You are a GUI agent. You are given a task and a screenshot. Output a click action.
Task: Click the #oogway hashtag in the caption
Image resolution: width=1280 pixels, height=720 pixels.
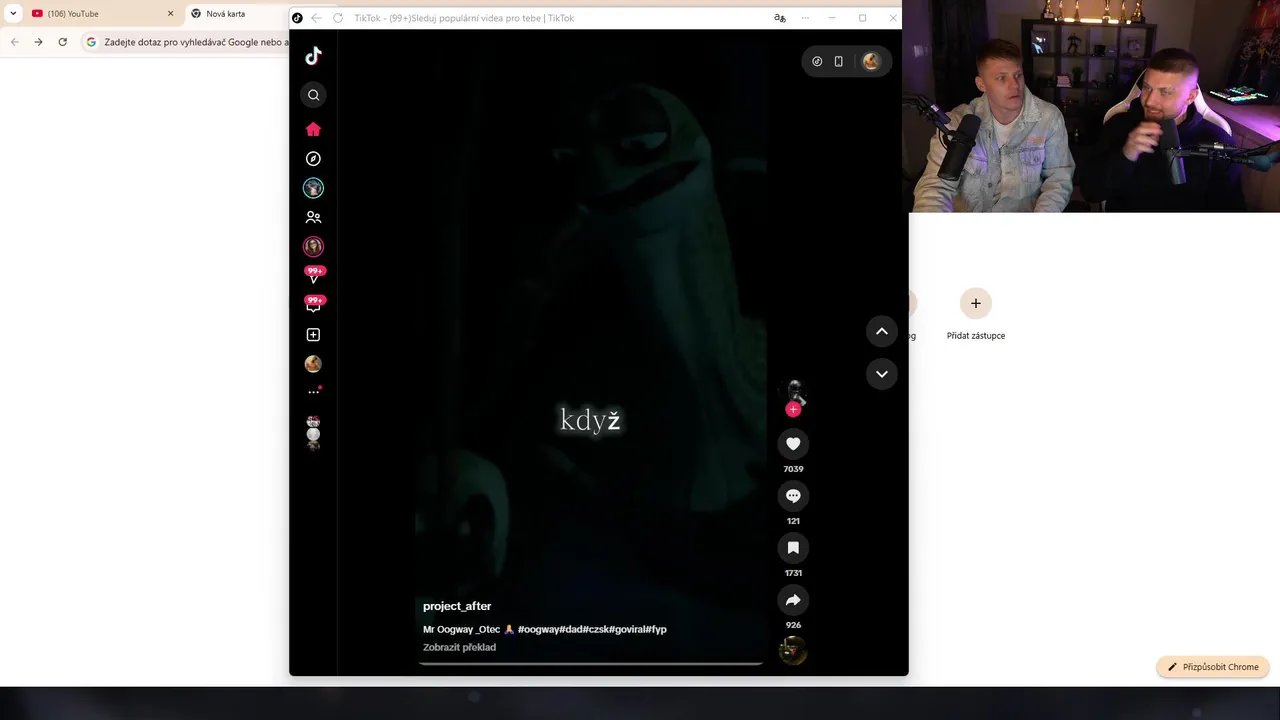[x=537, y=629]
